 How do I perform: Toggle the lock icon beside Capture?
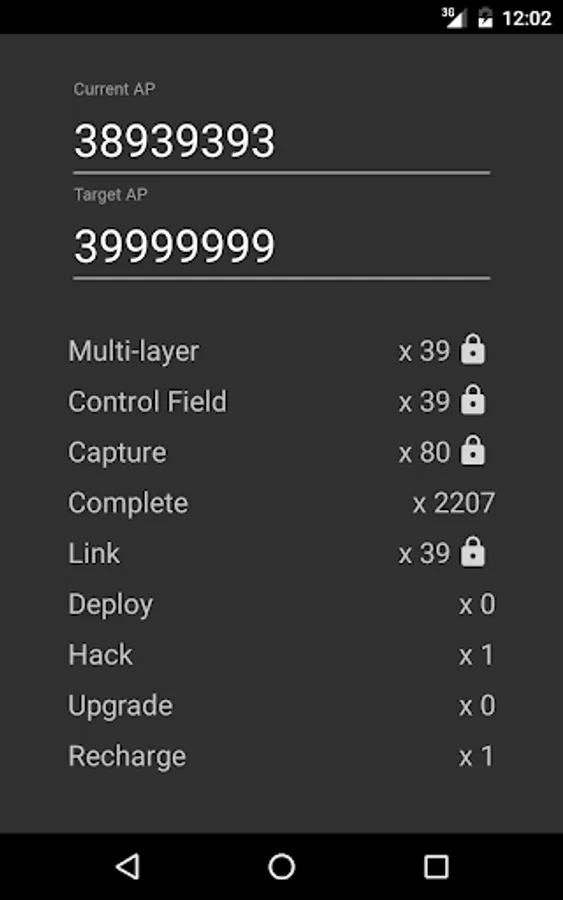coord(473,451)
